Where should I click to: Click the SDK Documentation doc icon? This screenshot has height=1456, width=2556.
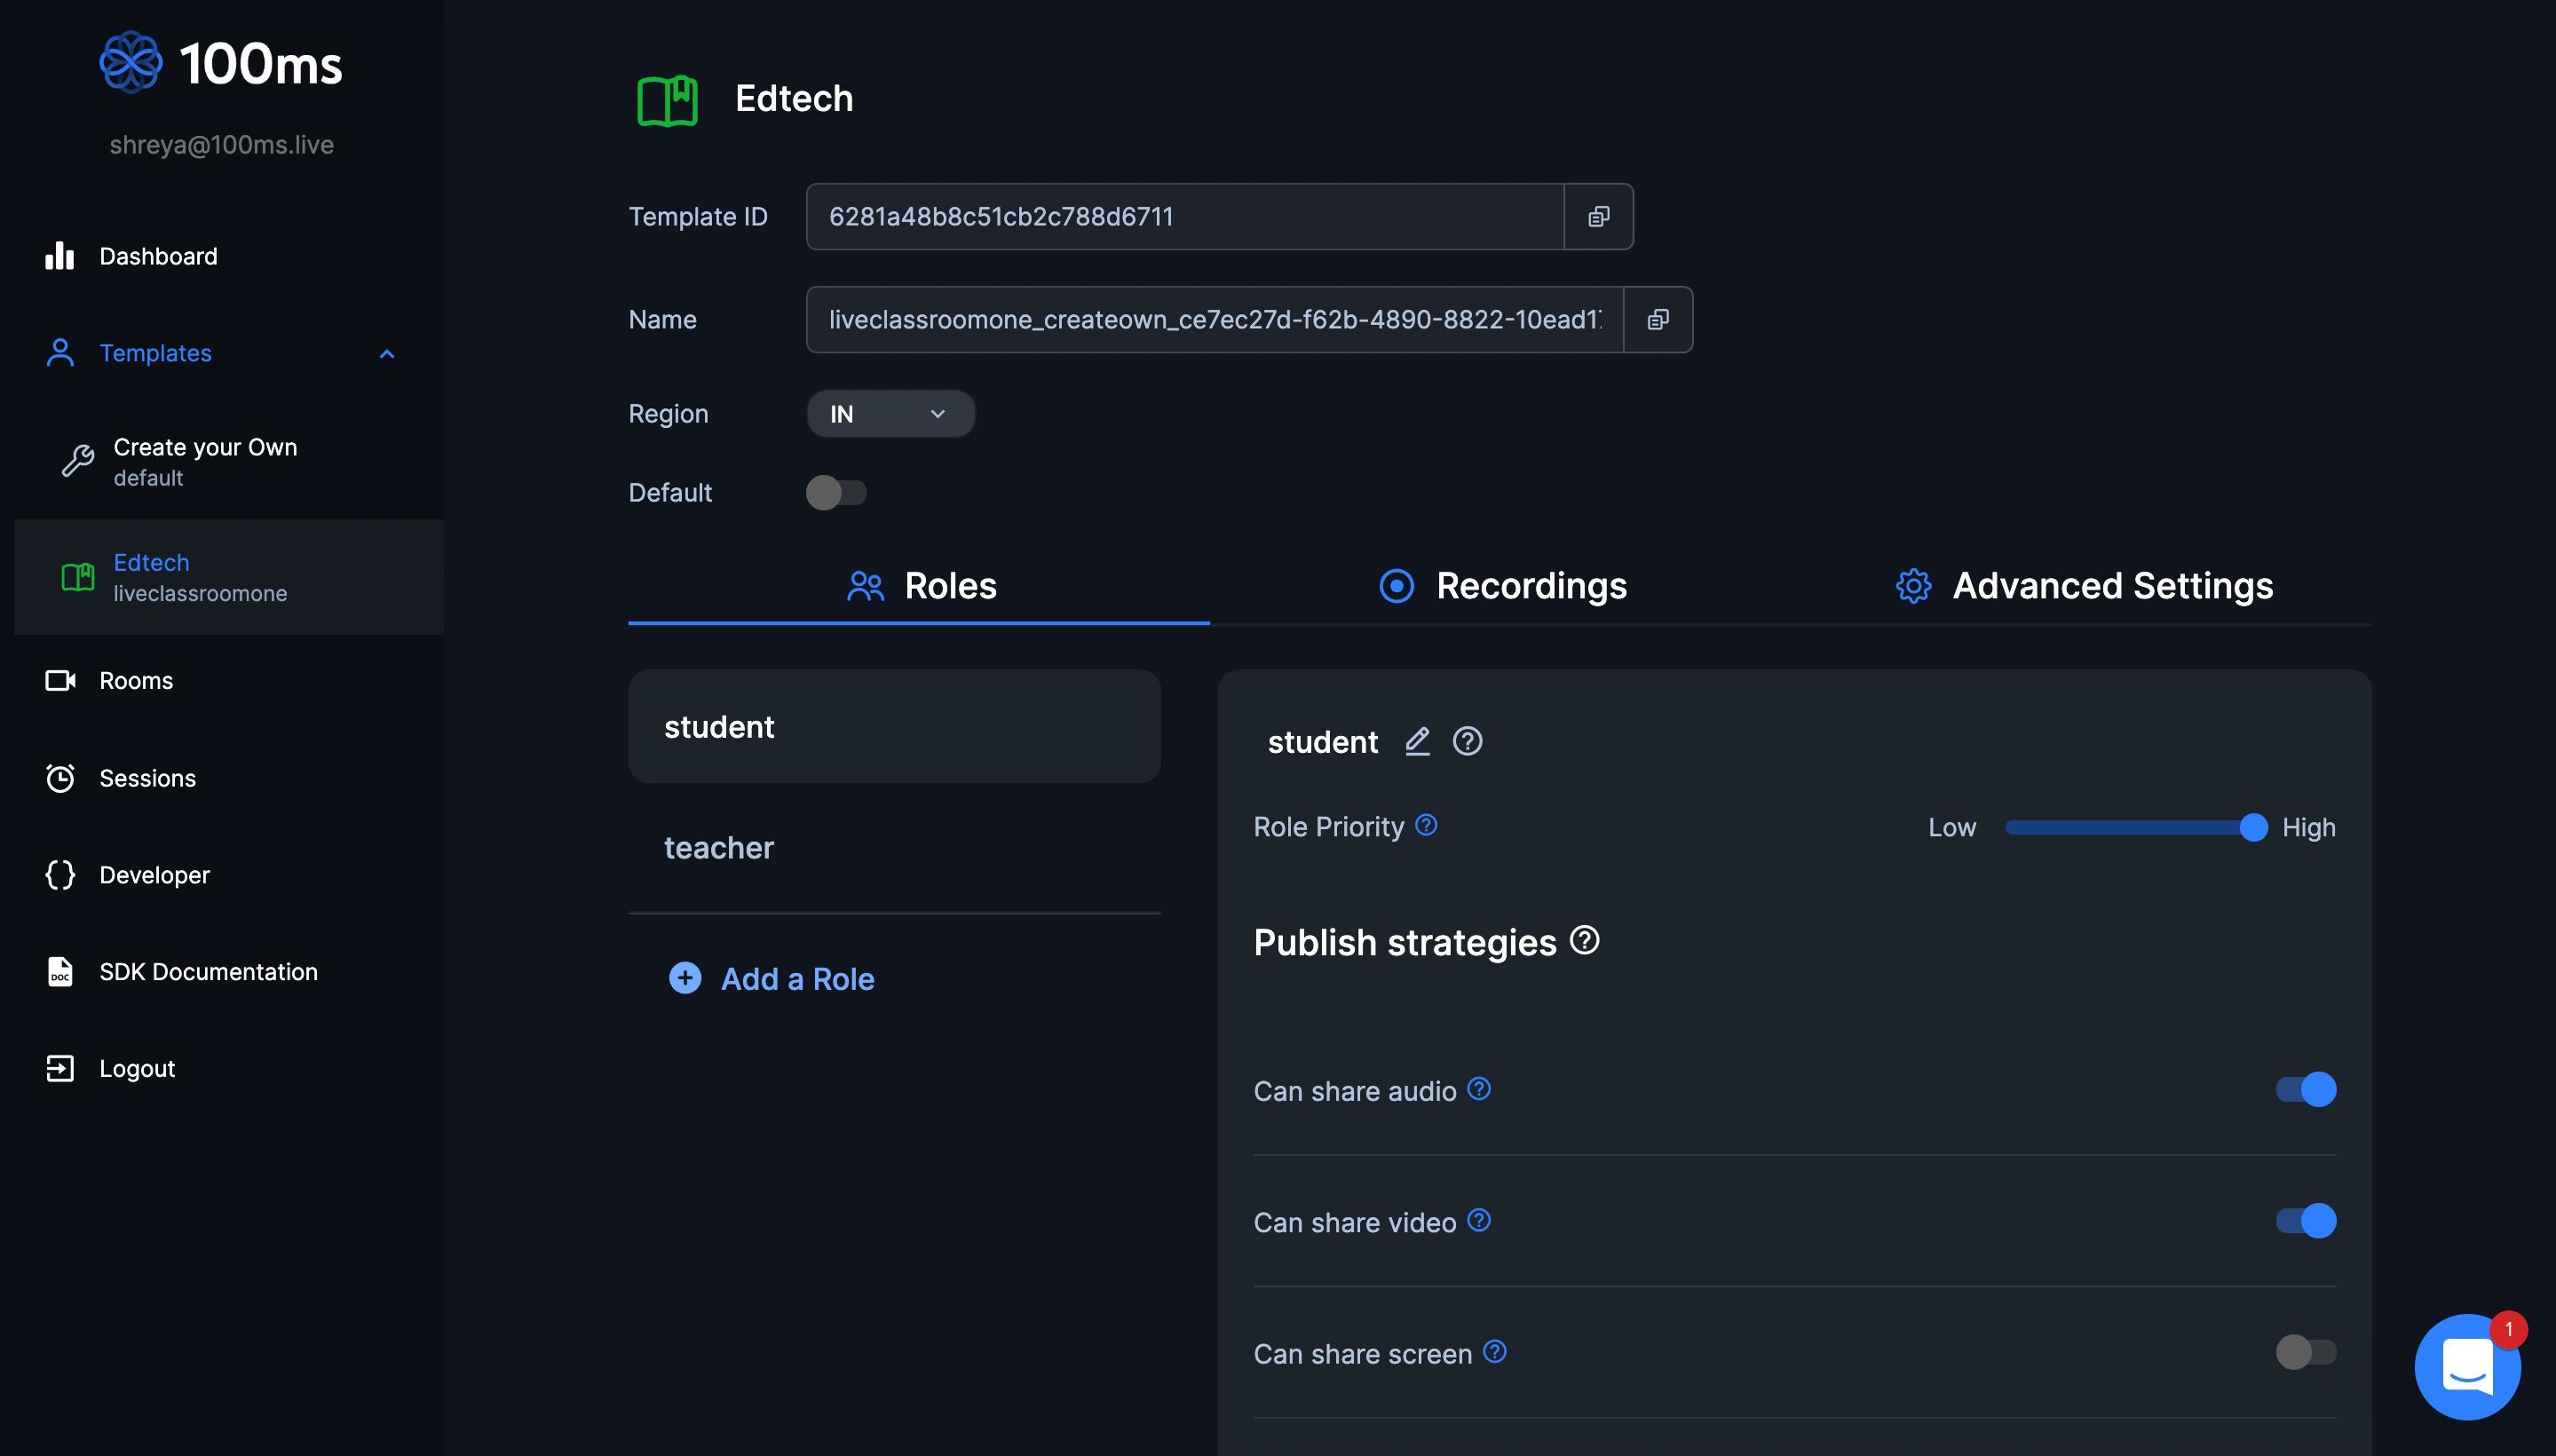(x=60, y=972)
